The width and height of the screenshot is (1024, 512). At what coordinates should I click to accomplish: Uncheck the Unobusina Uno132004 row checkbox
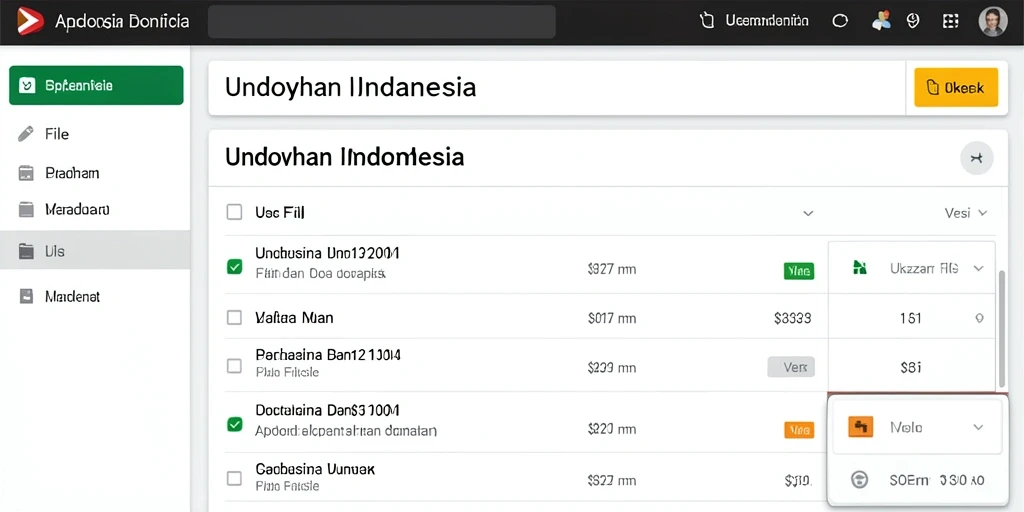[234, 266]
